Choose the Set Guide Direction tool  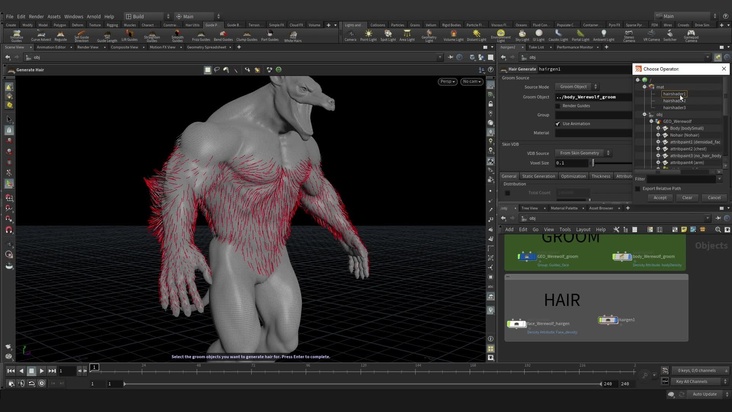(x=82, y=35)
